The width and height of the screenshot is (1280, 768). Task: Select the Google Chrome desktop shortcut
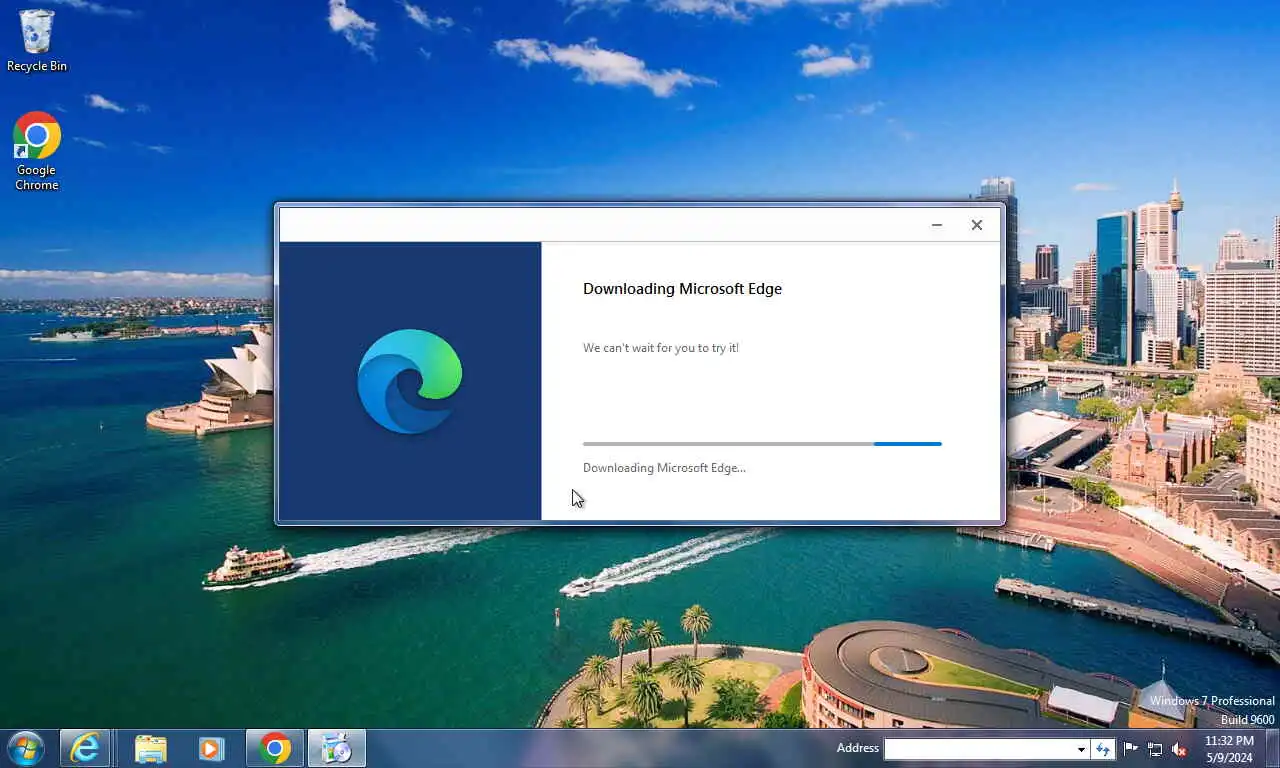[x=37, y=151]
